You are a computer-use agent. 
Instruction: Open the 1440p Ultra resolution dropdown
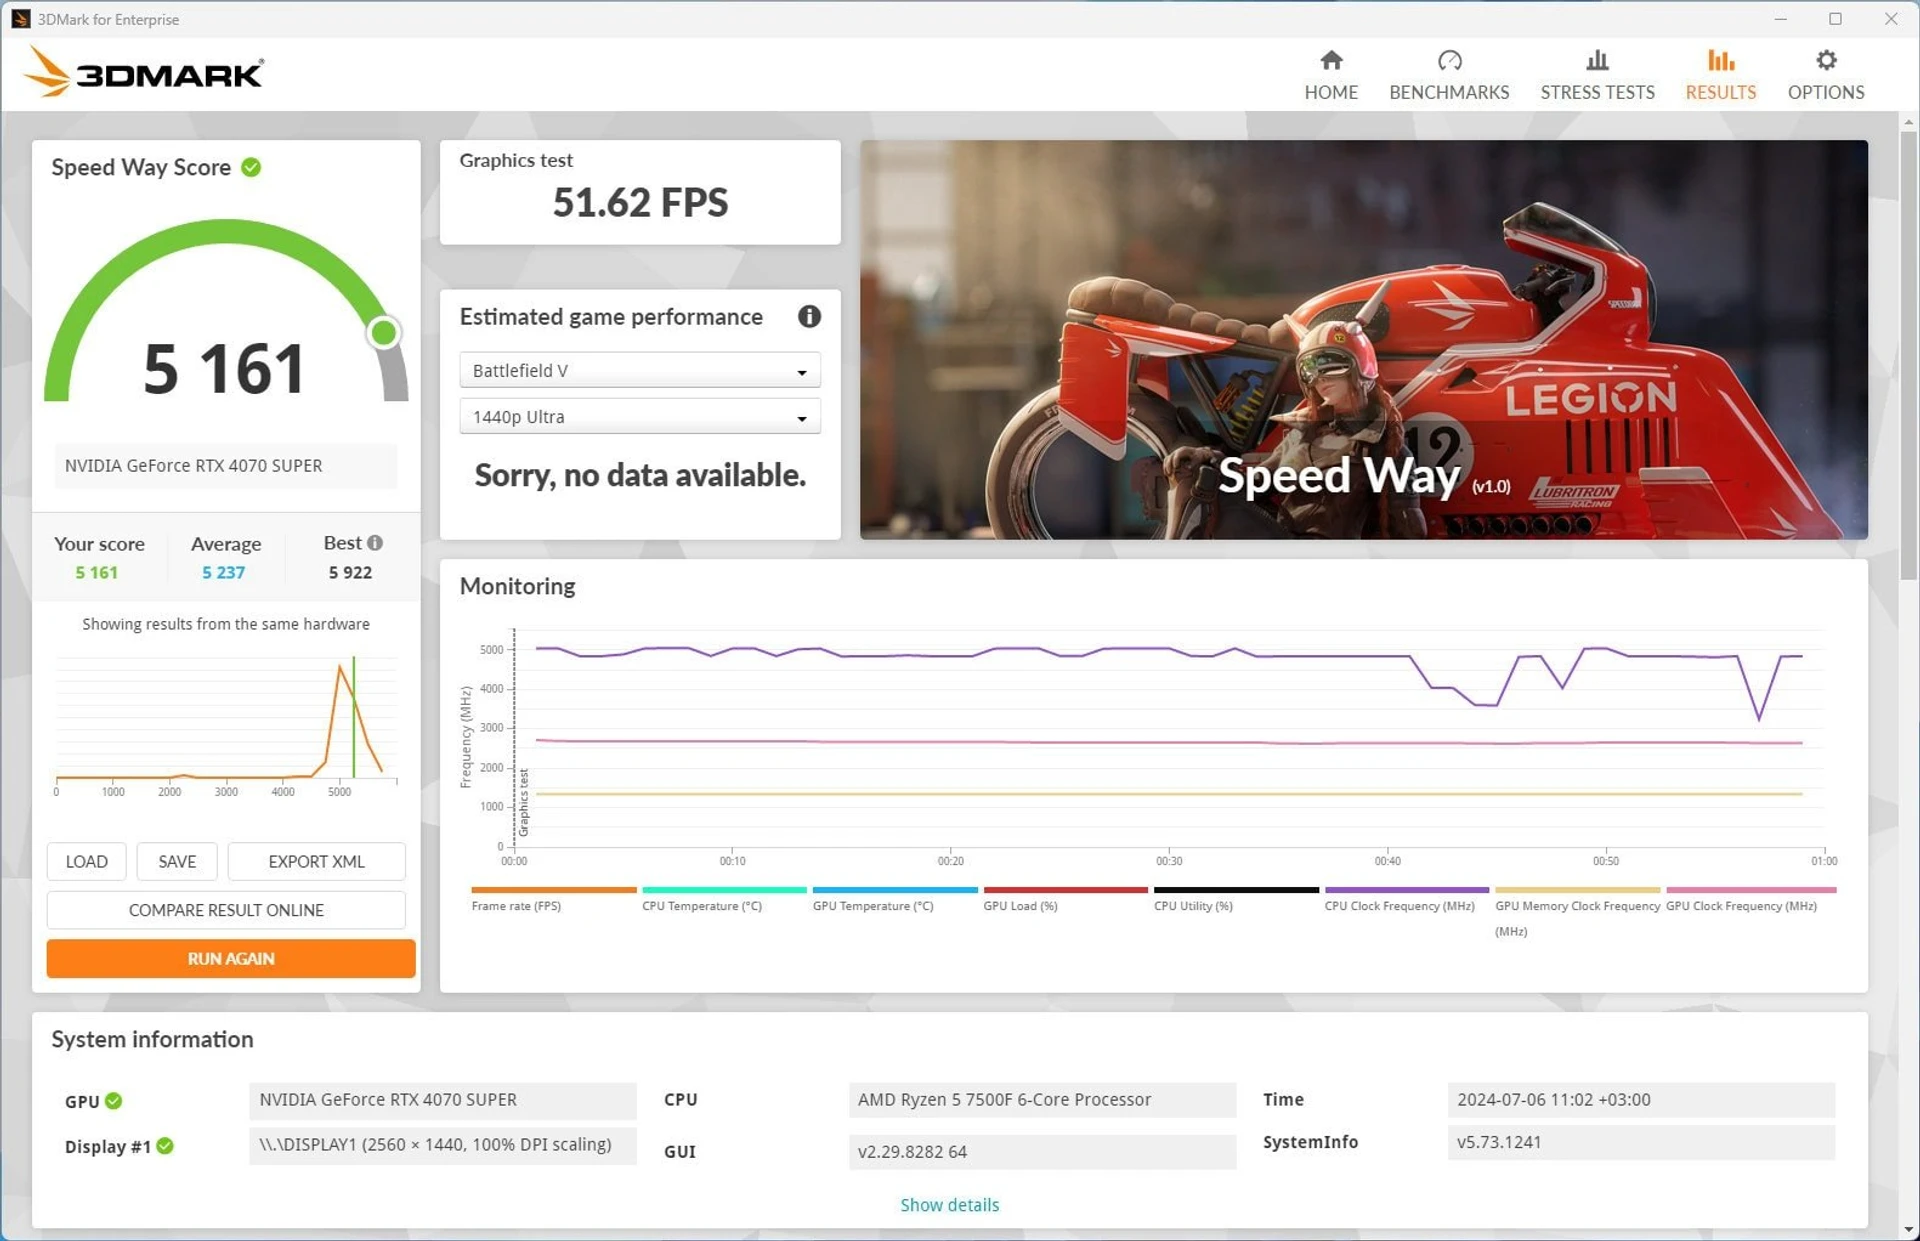[x=640, y=416]
